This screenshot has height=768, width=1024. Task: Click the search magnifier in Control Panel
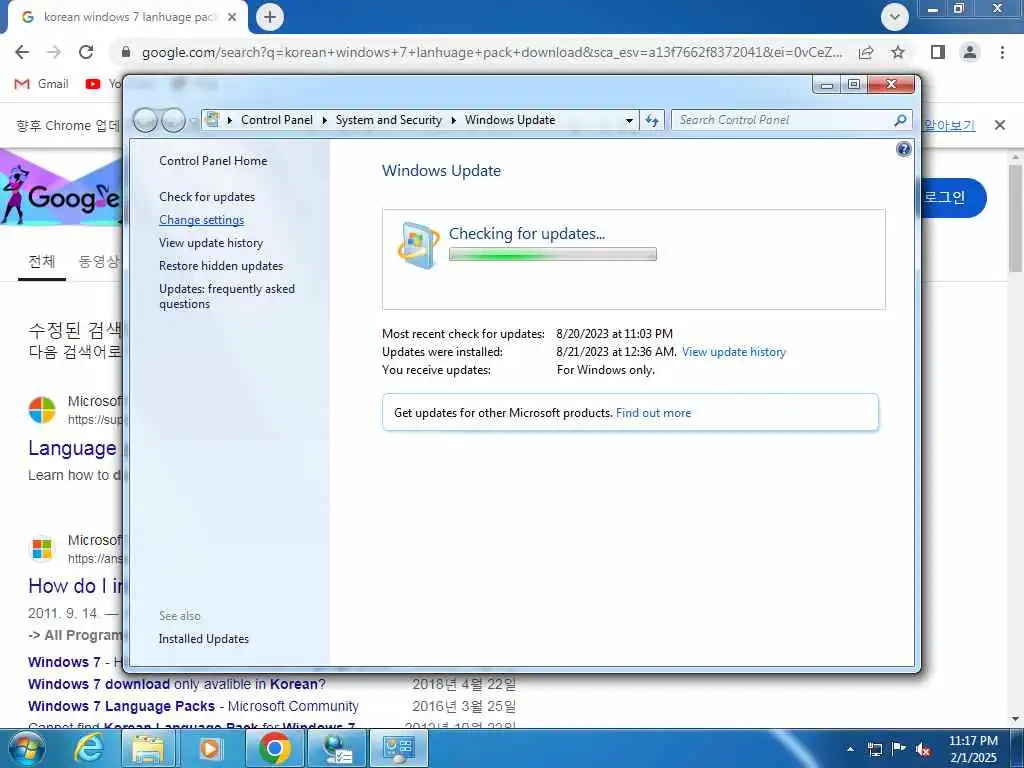coord(900,120)
